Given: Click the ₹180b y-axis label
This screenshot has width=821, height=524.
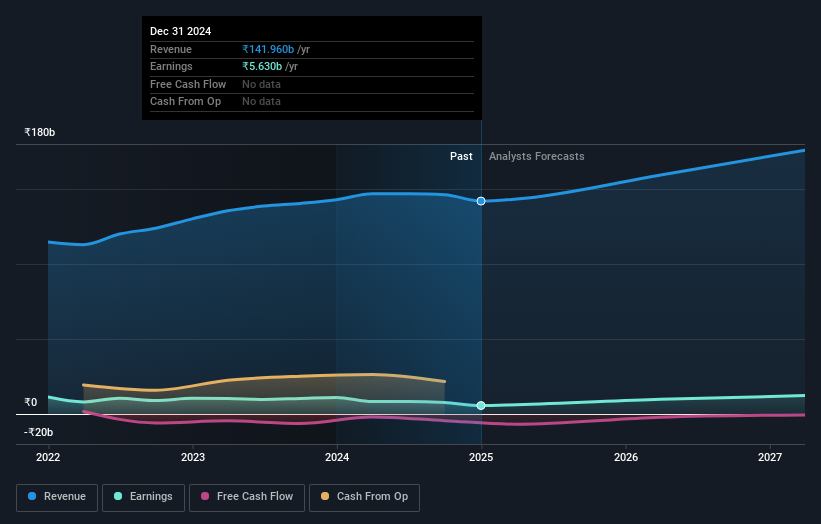Looking at the screenshot, I should coord(39,132).
